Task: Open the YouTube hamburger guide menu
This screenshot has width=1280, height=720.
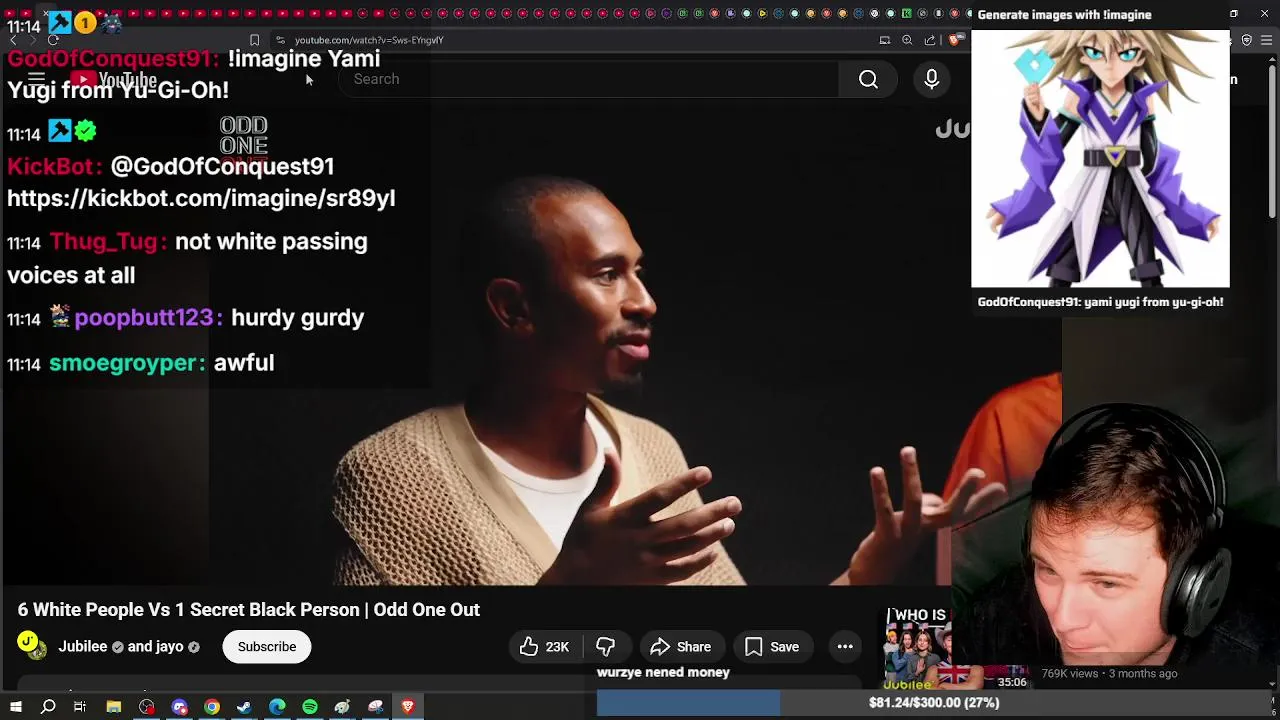Action: coord(36,79)
